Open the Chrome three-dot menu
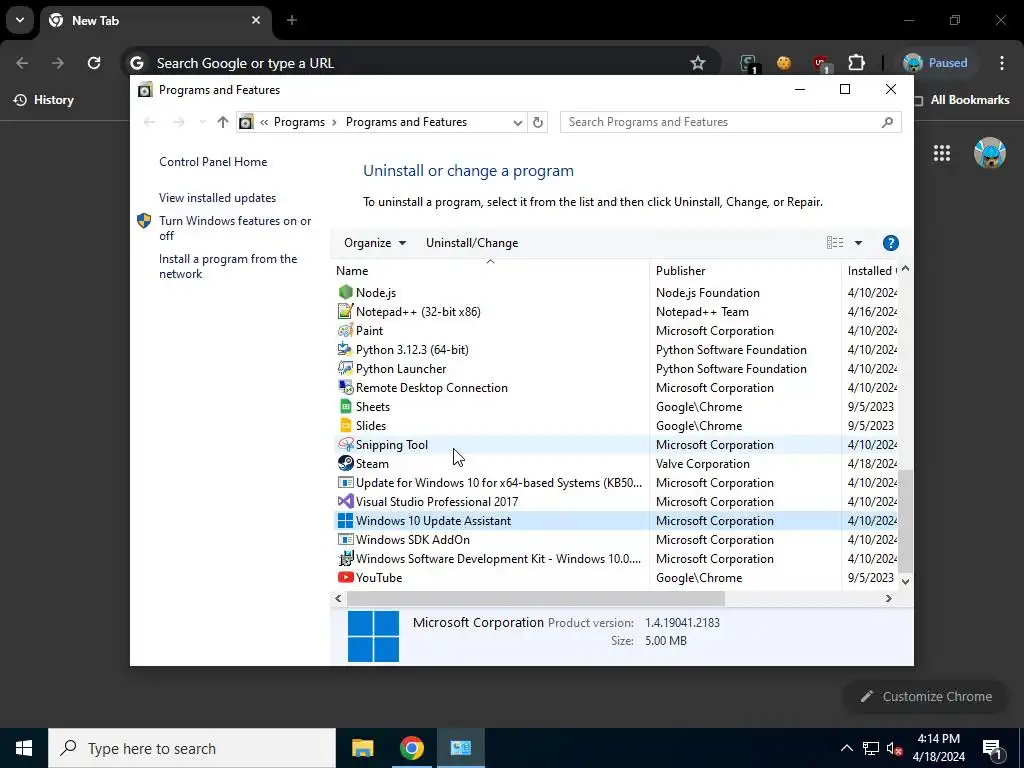Image resolution: width=1024 pixels, height=768 pixels. tap(1002, 63)
